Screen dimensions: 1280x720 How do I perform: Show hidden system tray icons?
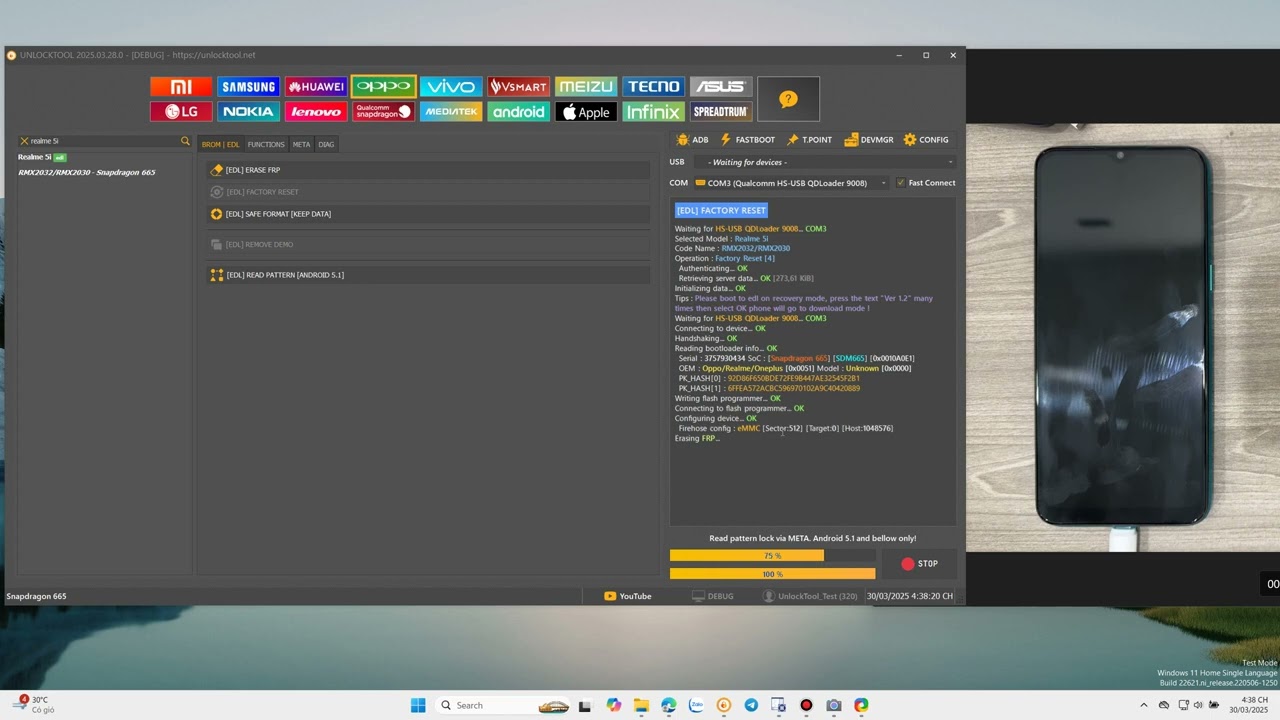[x=1144, y=705]
